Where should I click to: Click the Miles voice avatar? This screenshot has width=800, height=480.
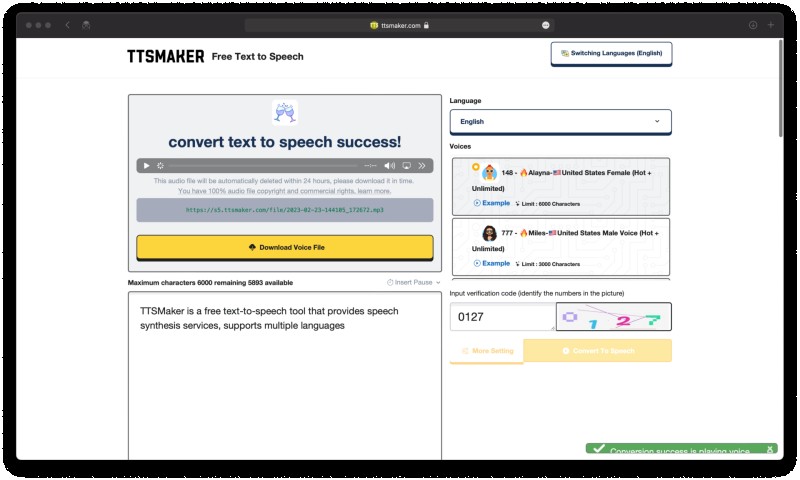tap(490, 234)
